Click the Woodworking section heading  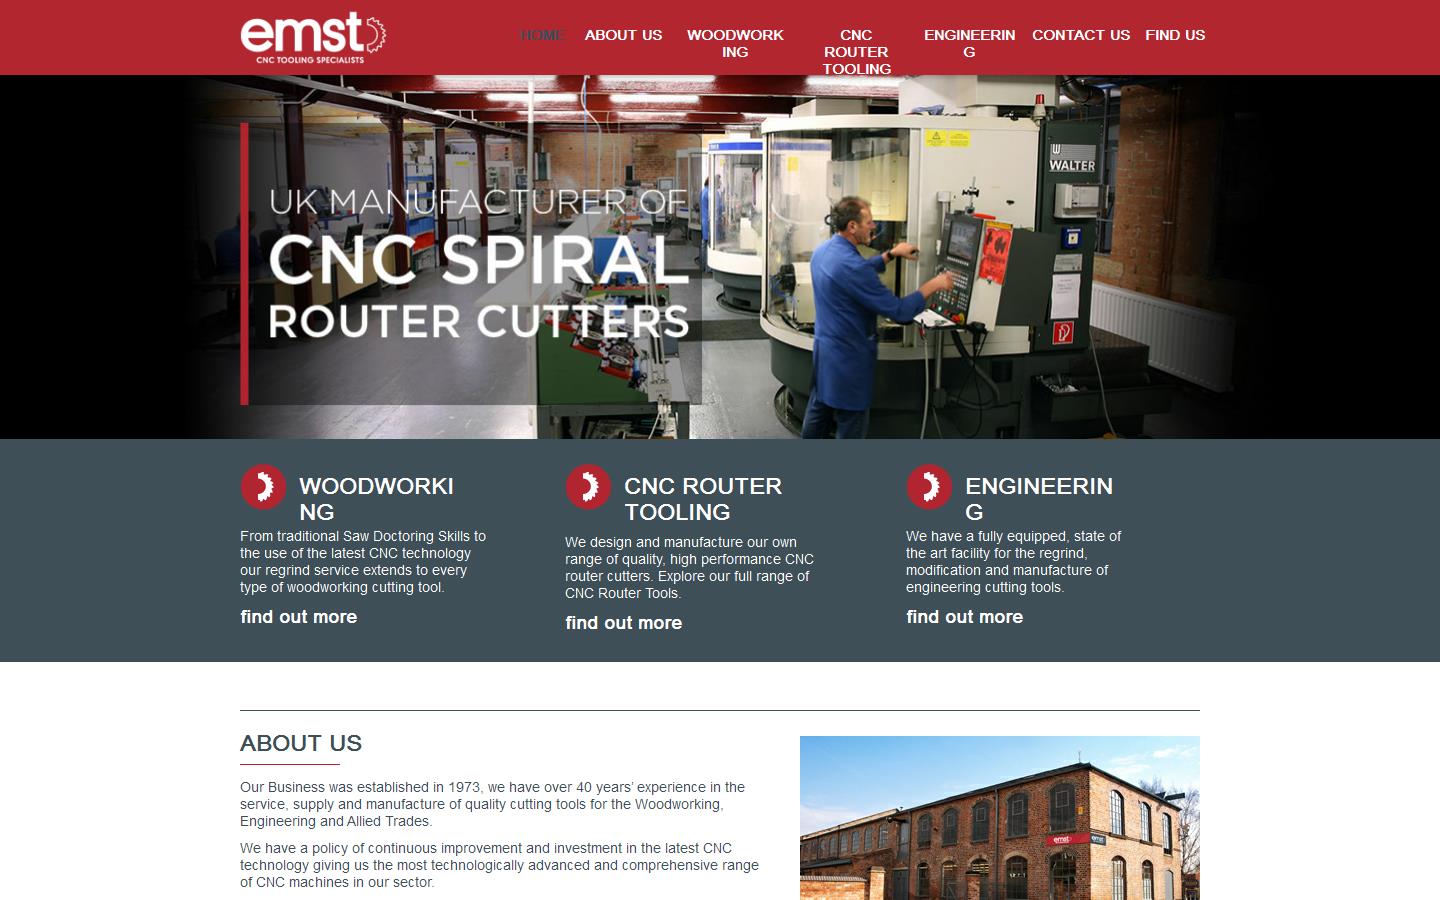pyautogui.click(x=377, y=499)
